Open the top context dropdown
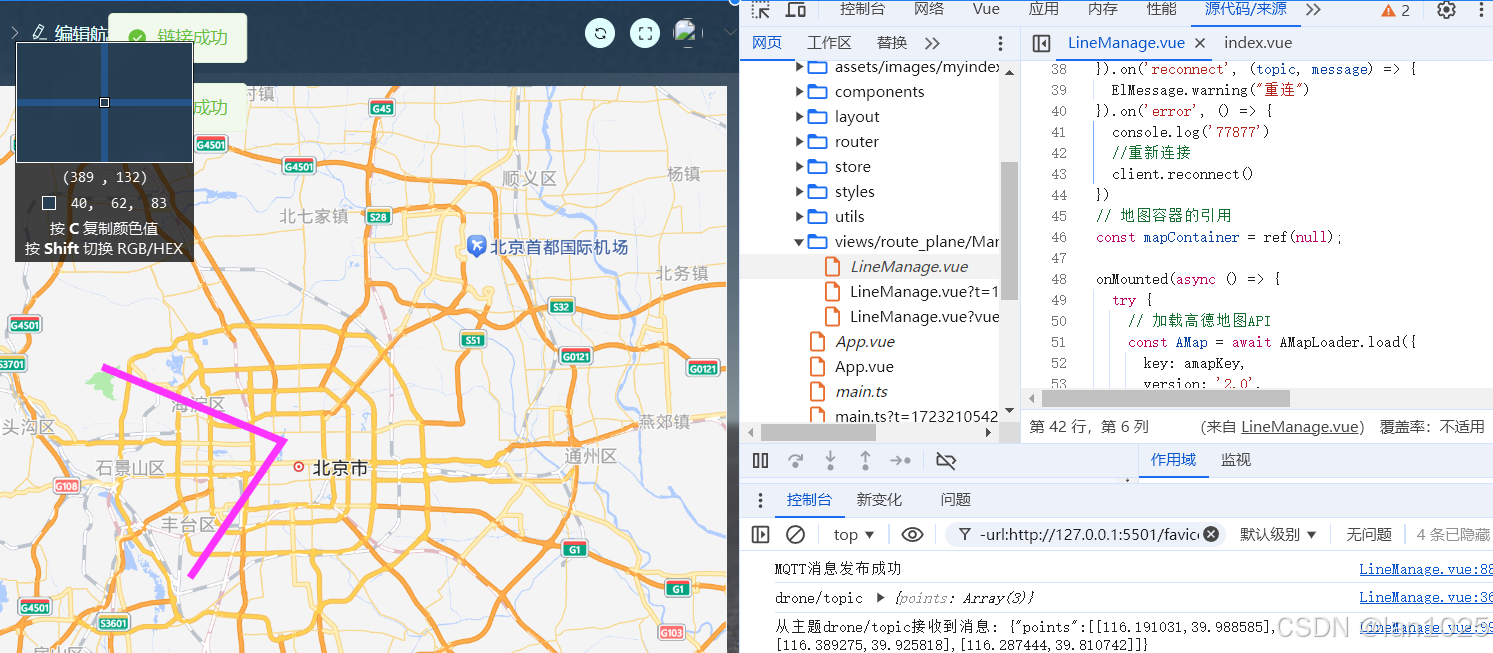This screenshot has height=653, width=1493. 853,534
